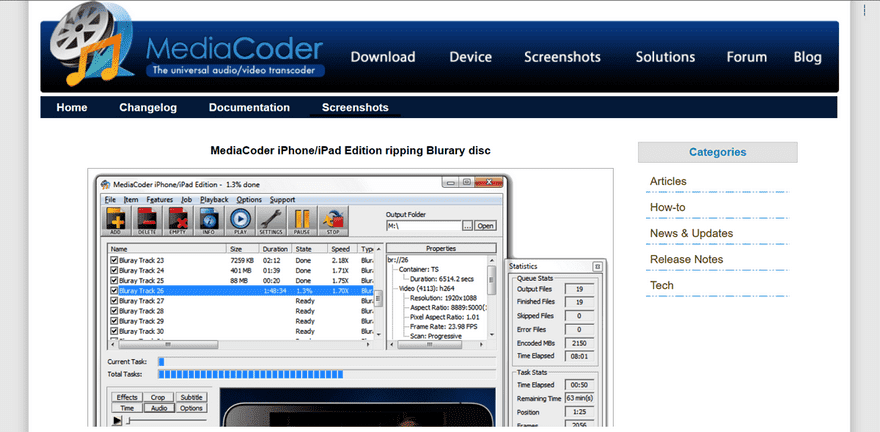This screenshot has width=880, height=432.
Task: Uncheck Bluray Track 29
Action: coord(114,321)
